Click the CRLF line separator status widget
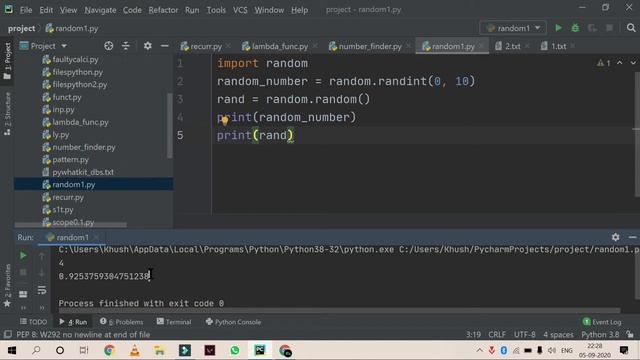 pos(497,334)
